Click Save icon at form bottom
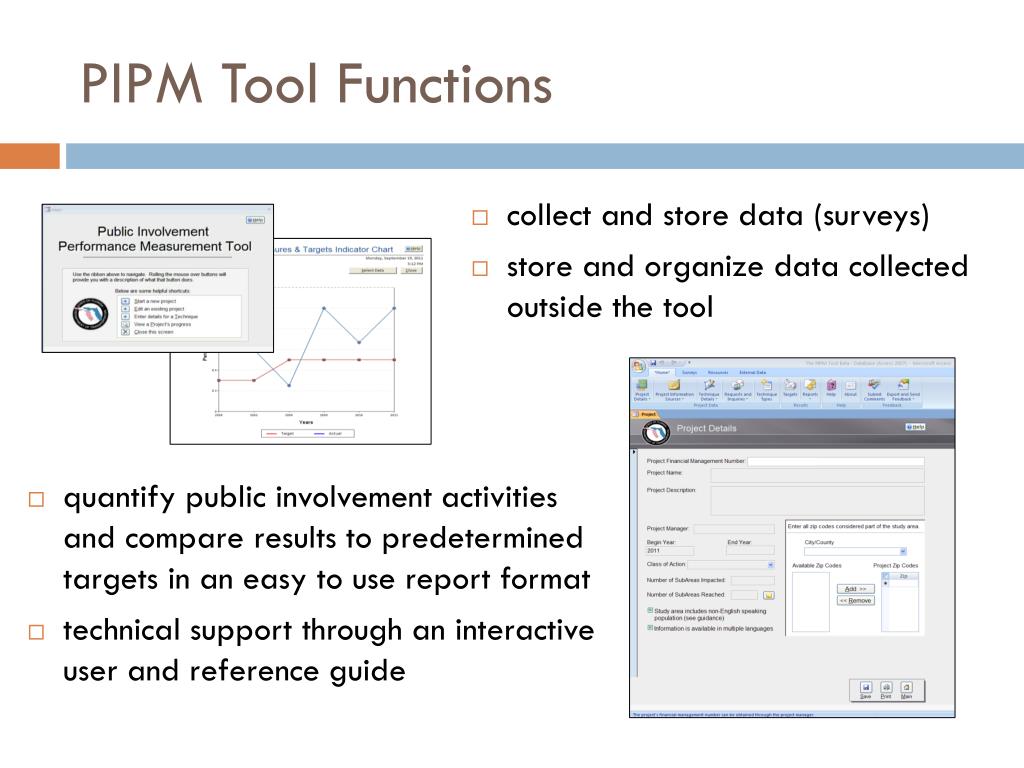Viewport: 1024px width, 768px height. click(x=865, y=690)
